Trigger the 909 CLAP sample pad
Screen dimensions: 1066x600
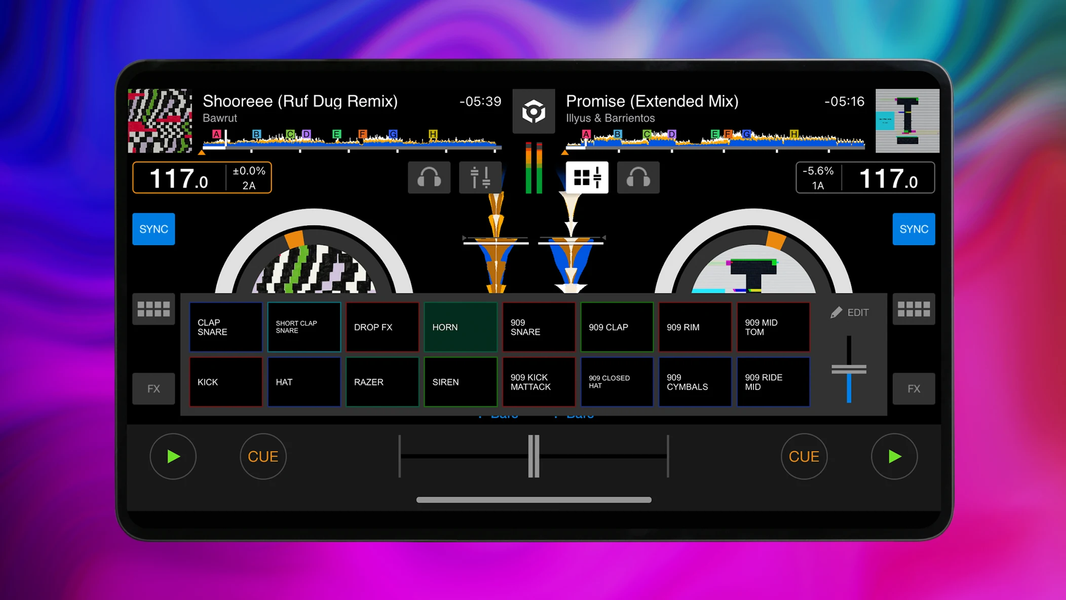pos(616,327)
